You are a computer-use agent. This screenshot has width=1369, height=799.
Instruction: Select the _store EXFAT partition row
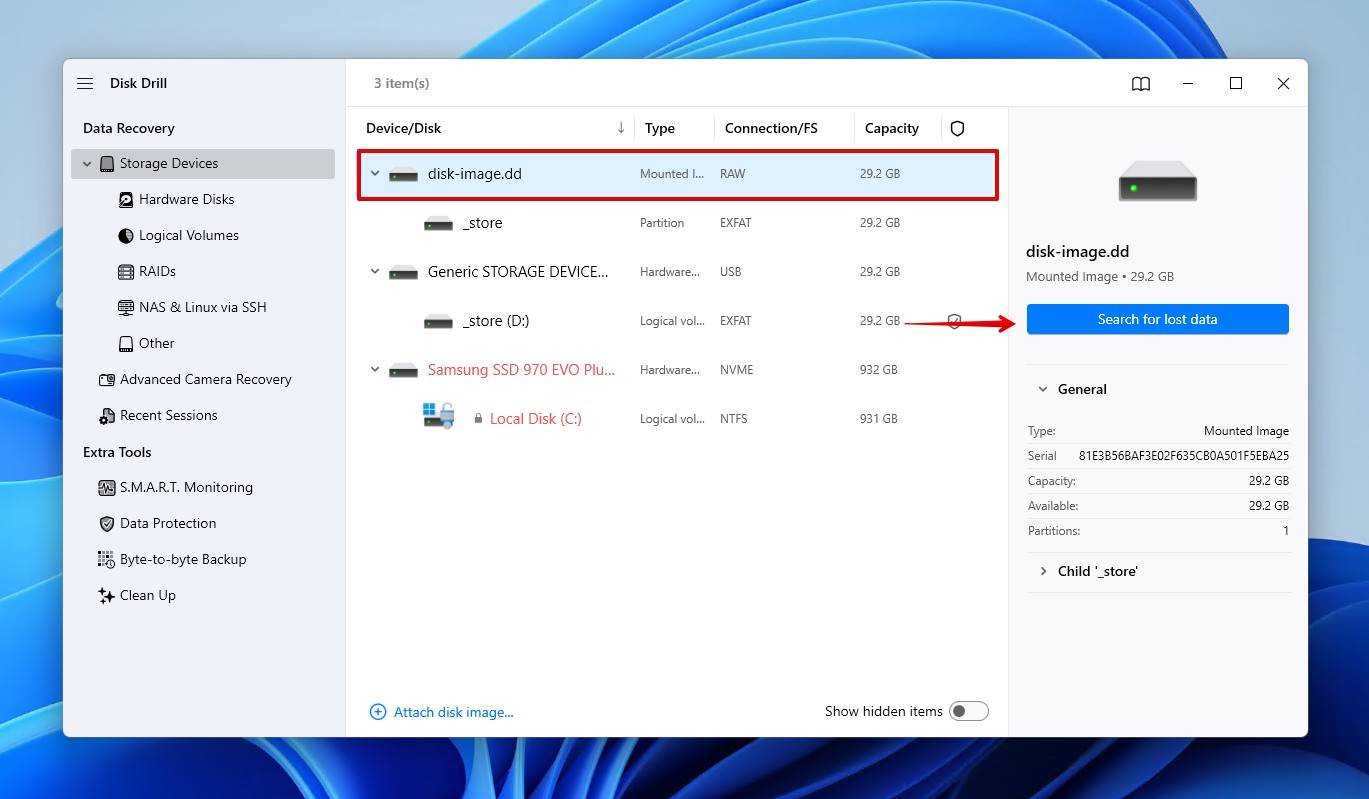(677, 223)
